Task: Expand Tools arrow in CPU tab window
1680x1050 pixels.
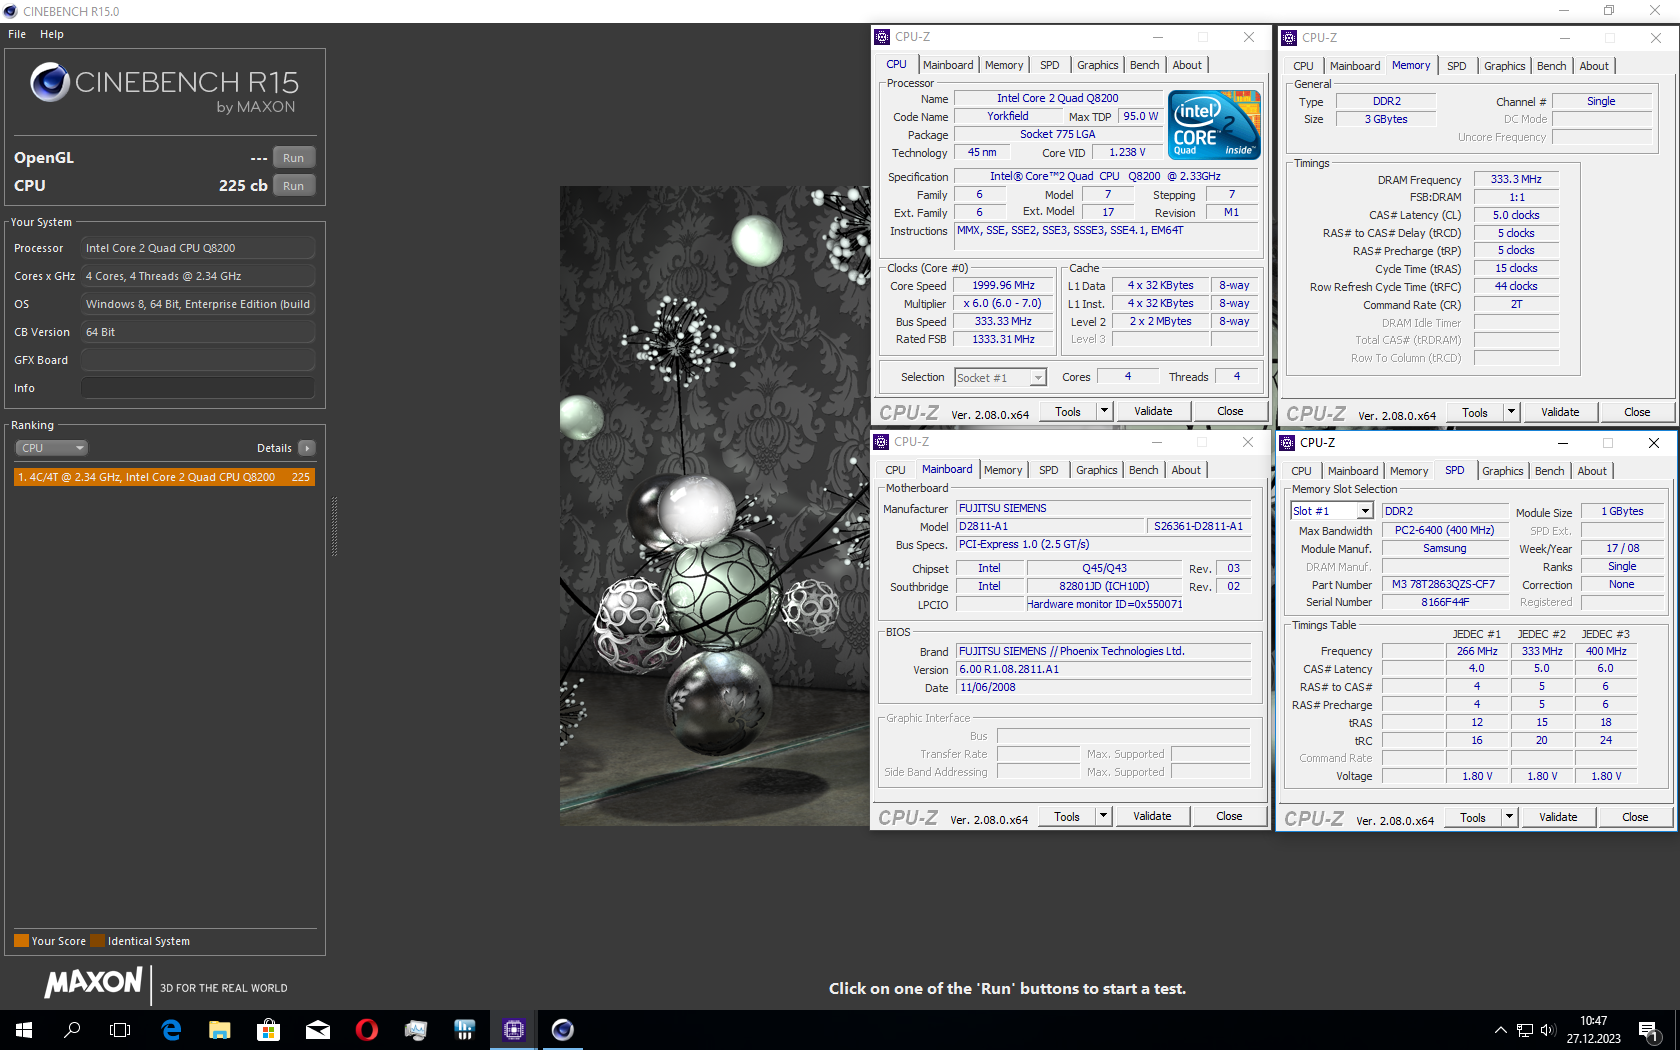Action: (x=1104, y=411)
